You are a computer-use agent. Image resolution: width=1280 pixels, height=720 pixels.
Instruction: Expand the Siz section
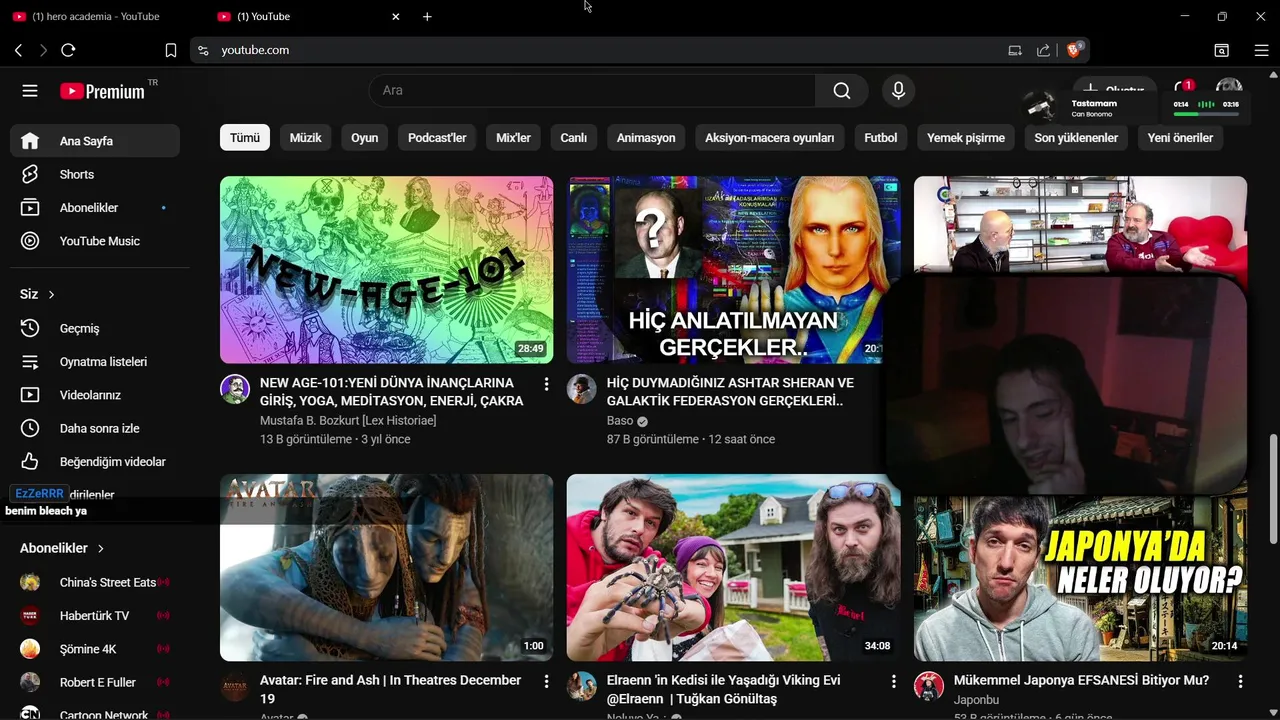point(37,294)
